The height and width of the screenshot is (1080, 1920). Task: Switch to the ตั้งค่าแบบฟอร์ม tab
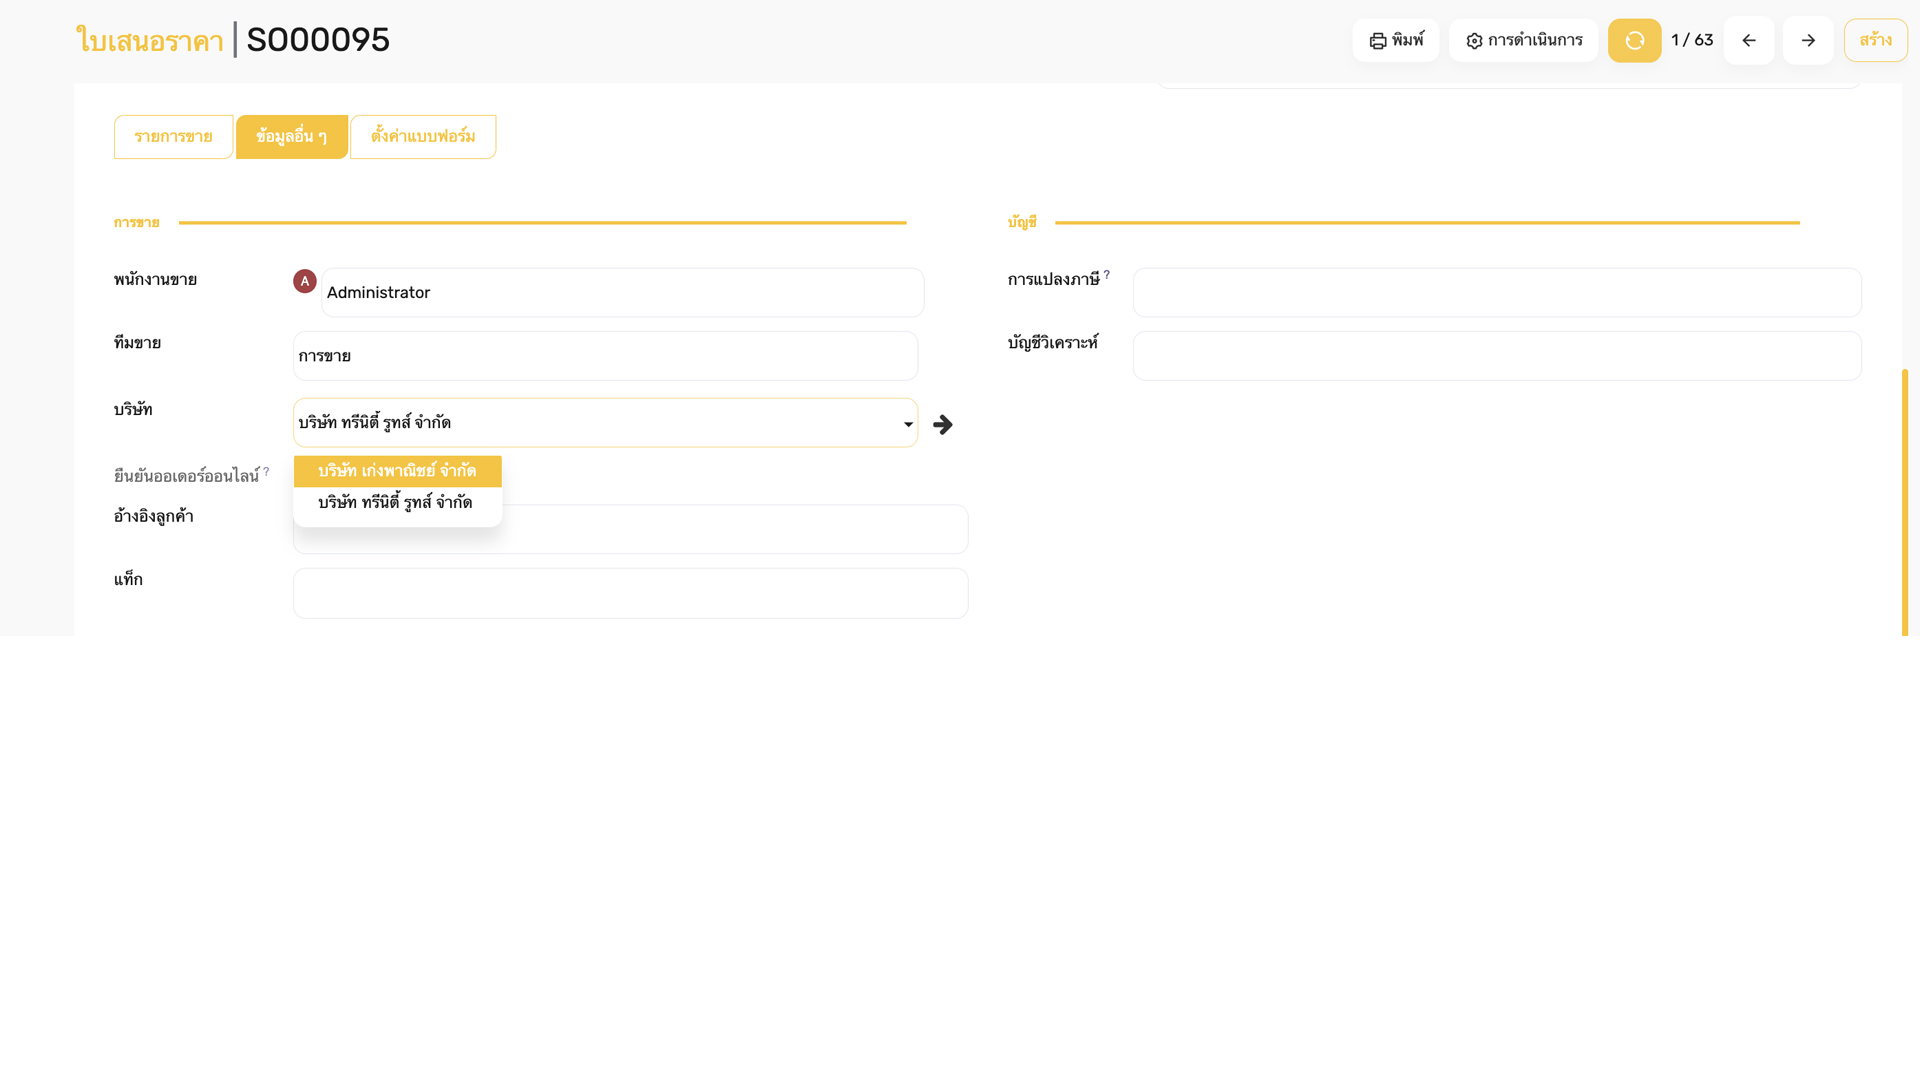422,136
